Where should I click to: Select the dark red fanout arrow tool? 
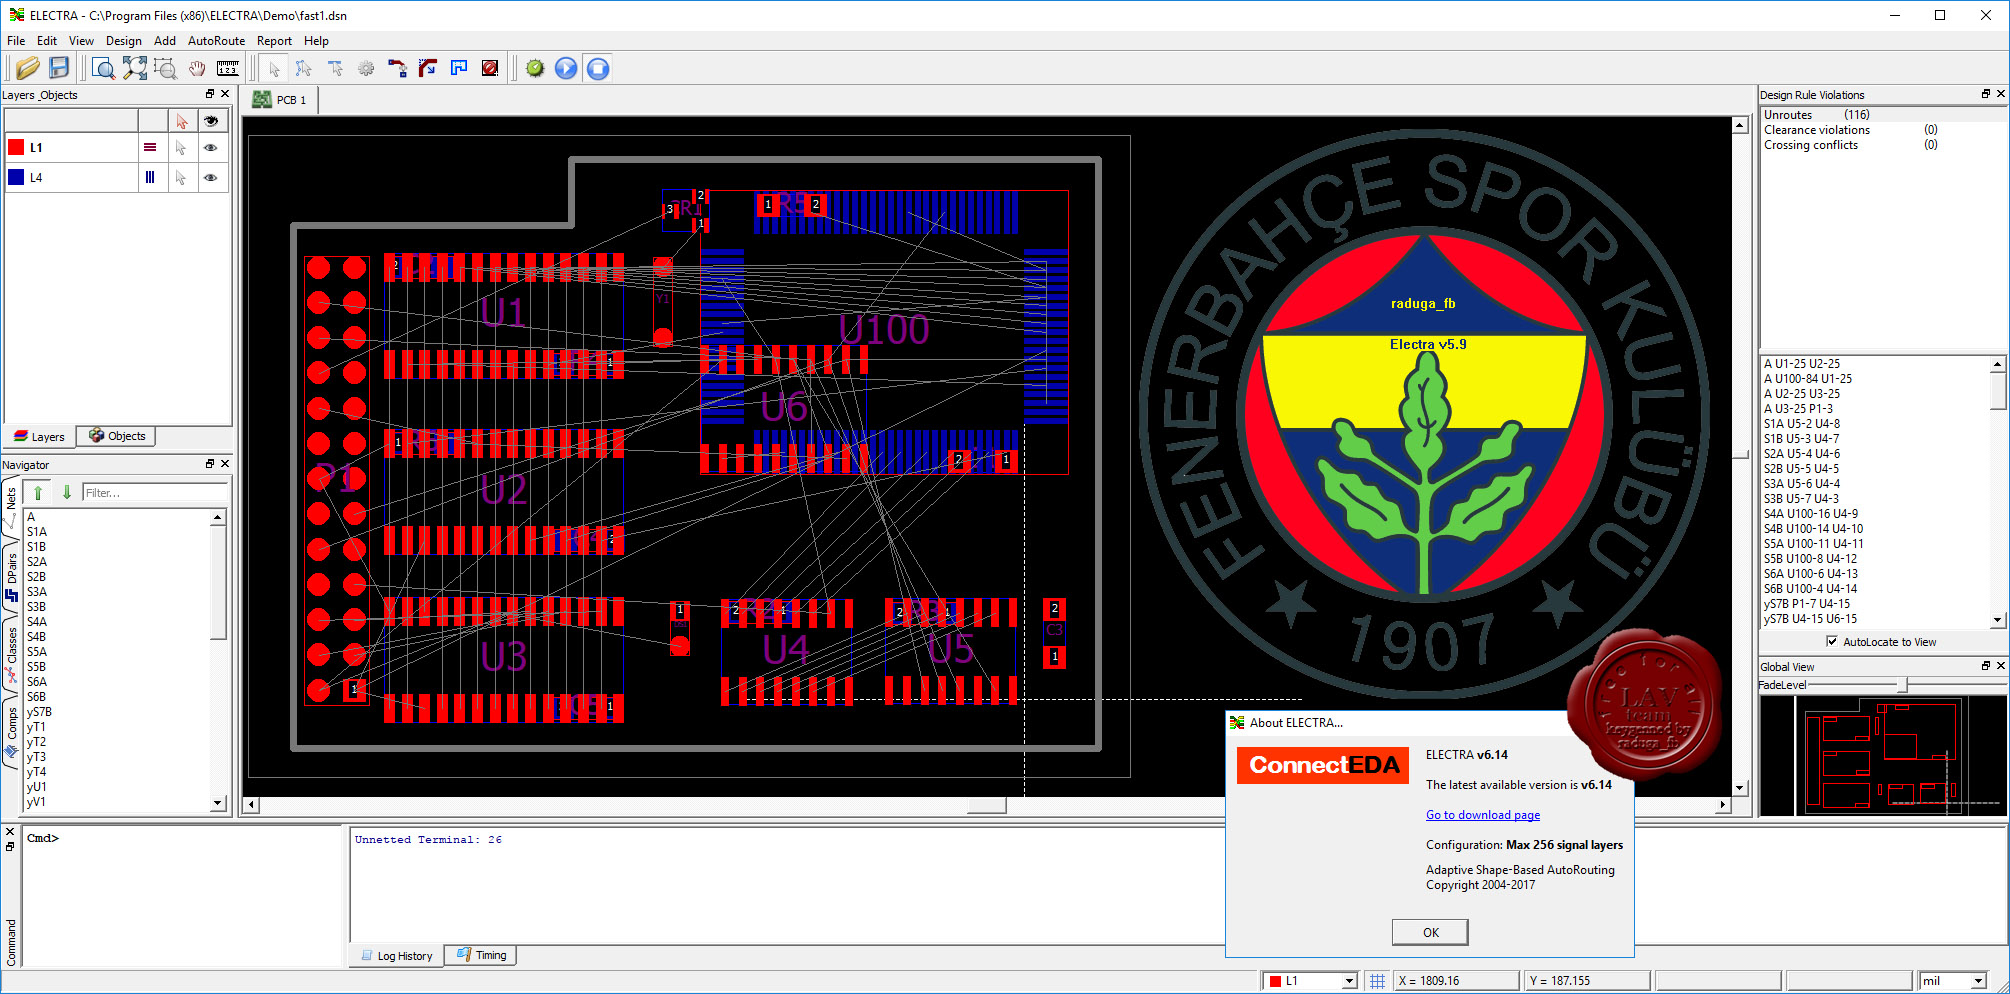pos(428,68)
